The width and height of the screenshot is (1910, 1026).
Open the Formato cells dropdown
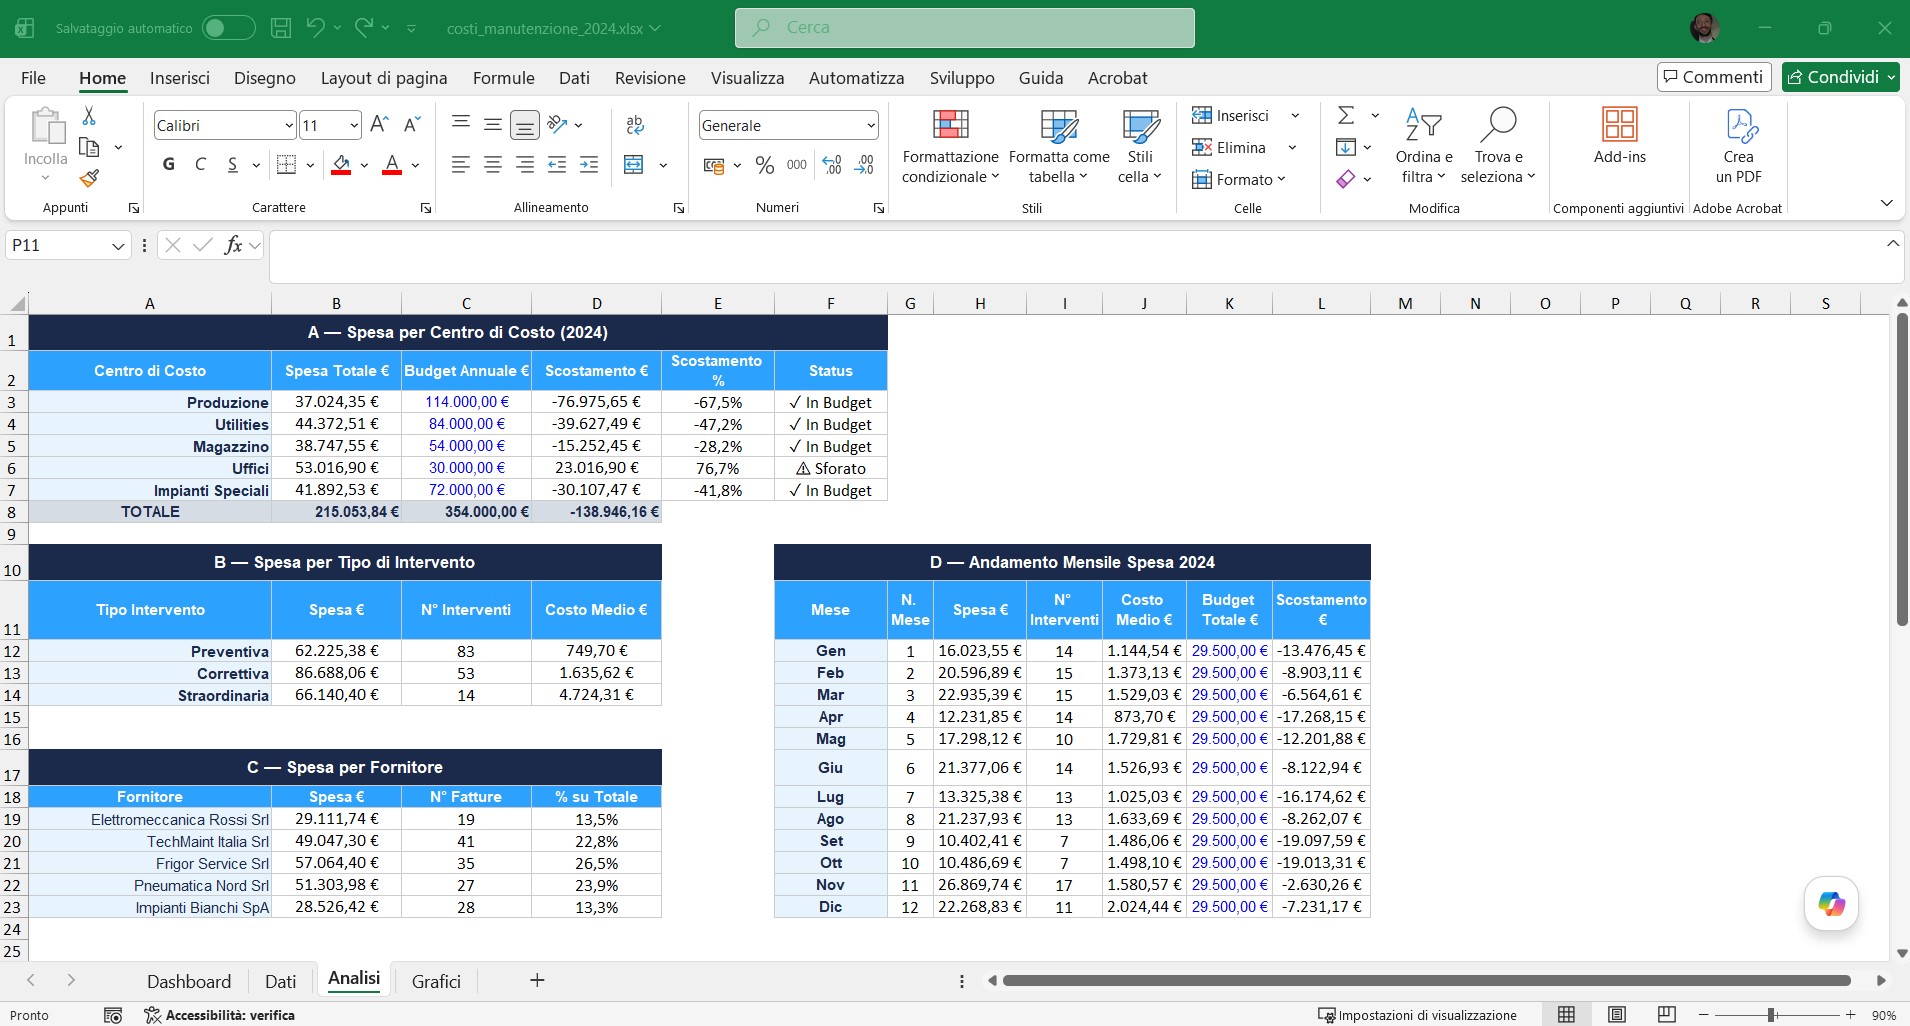point(1239,180)
